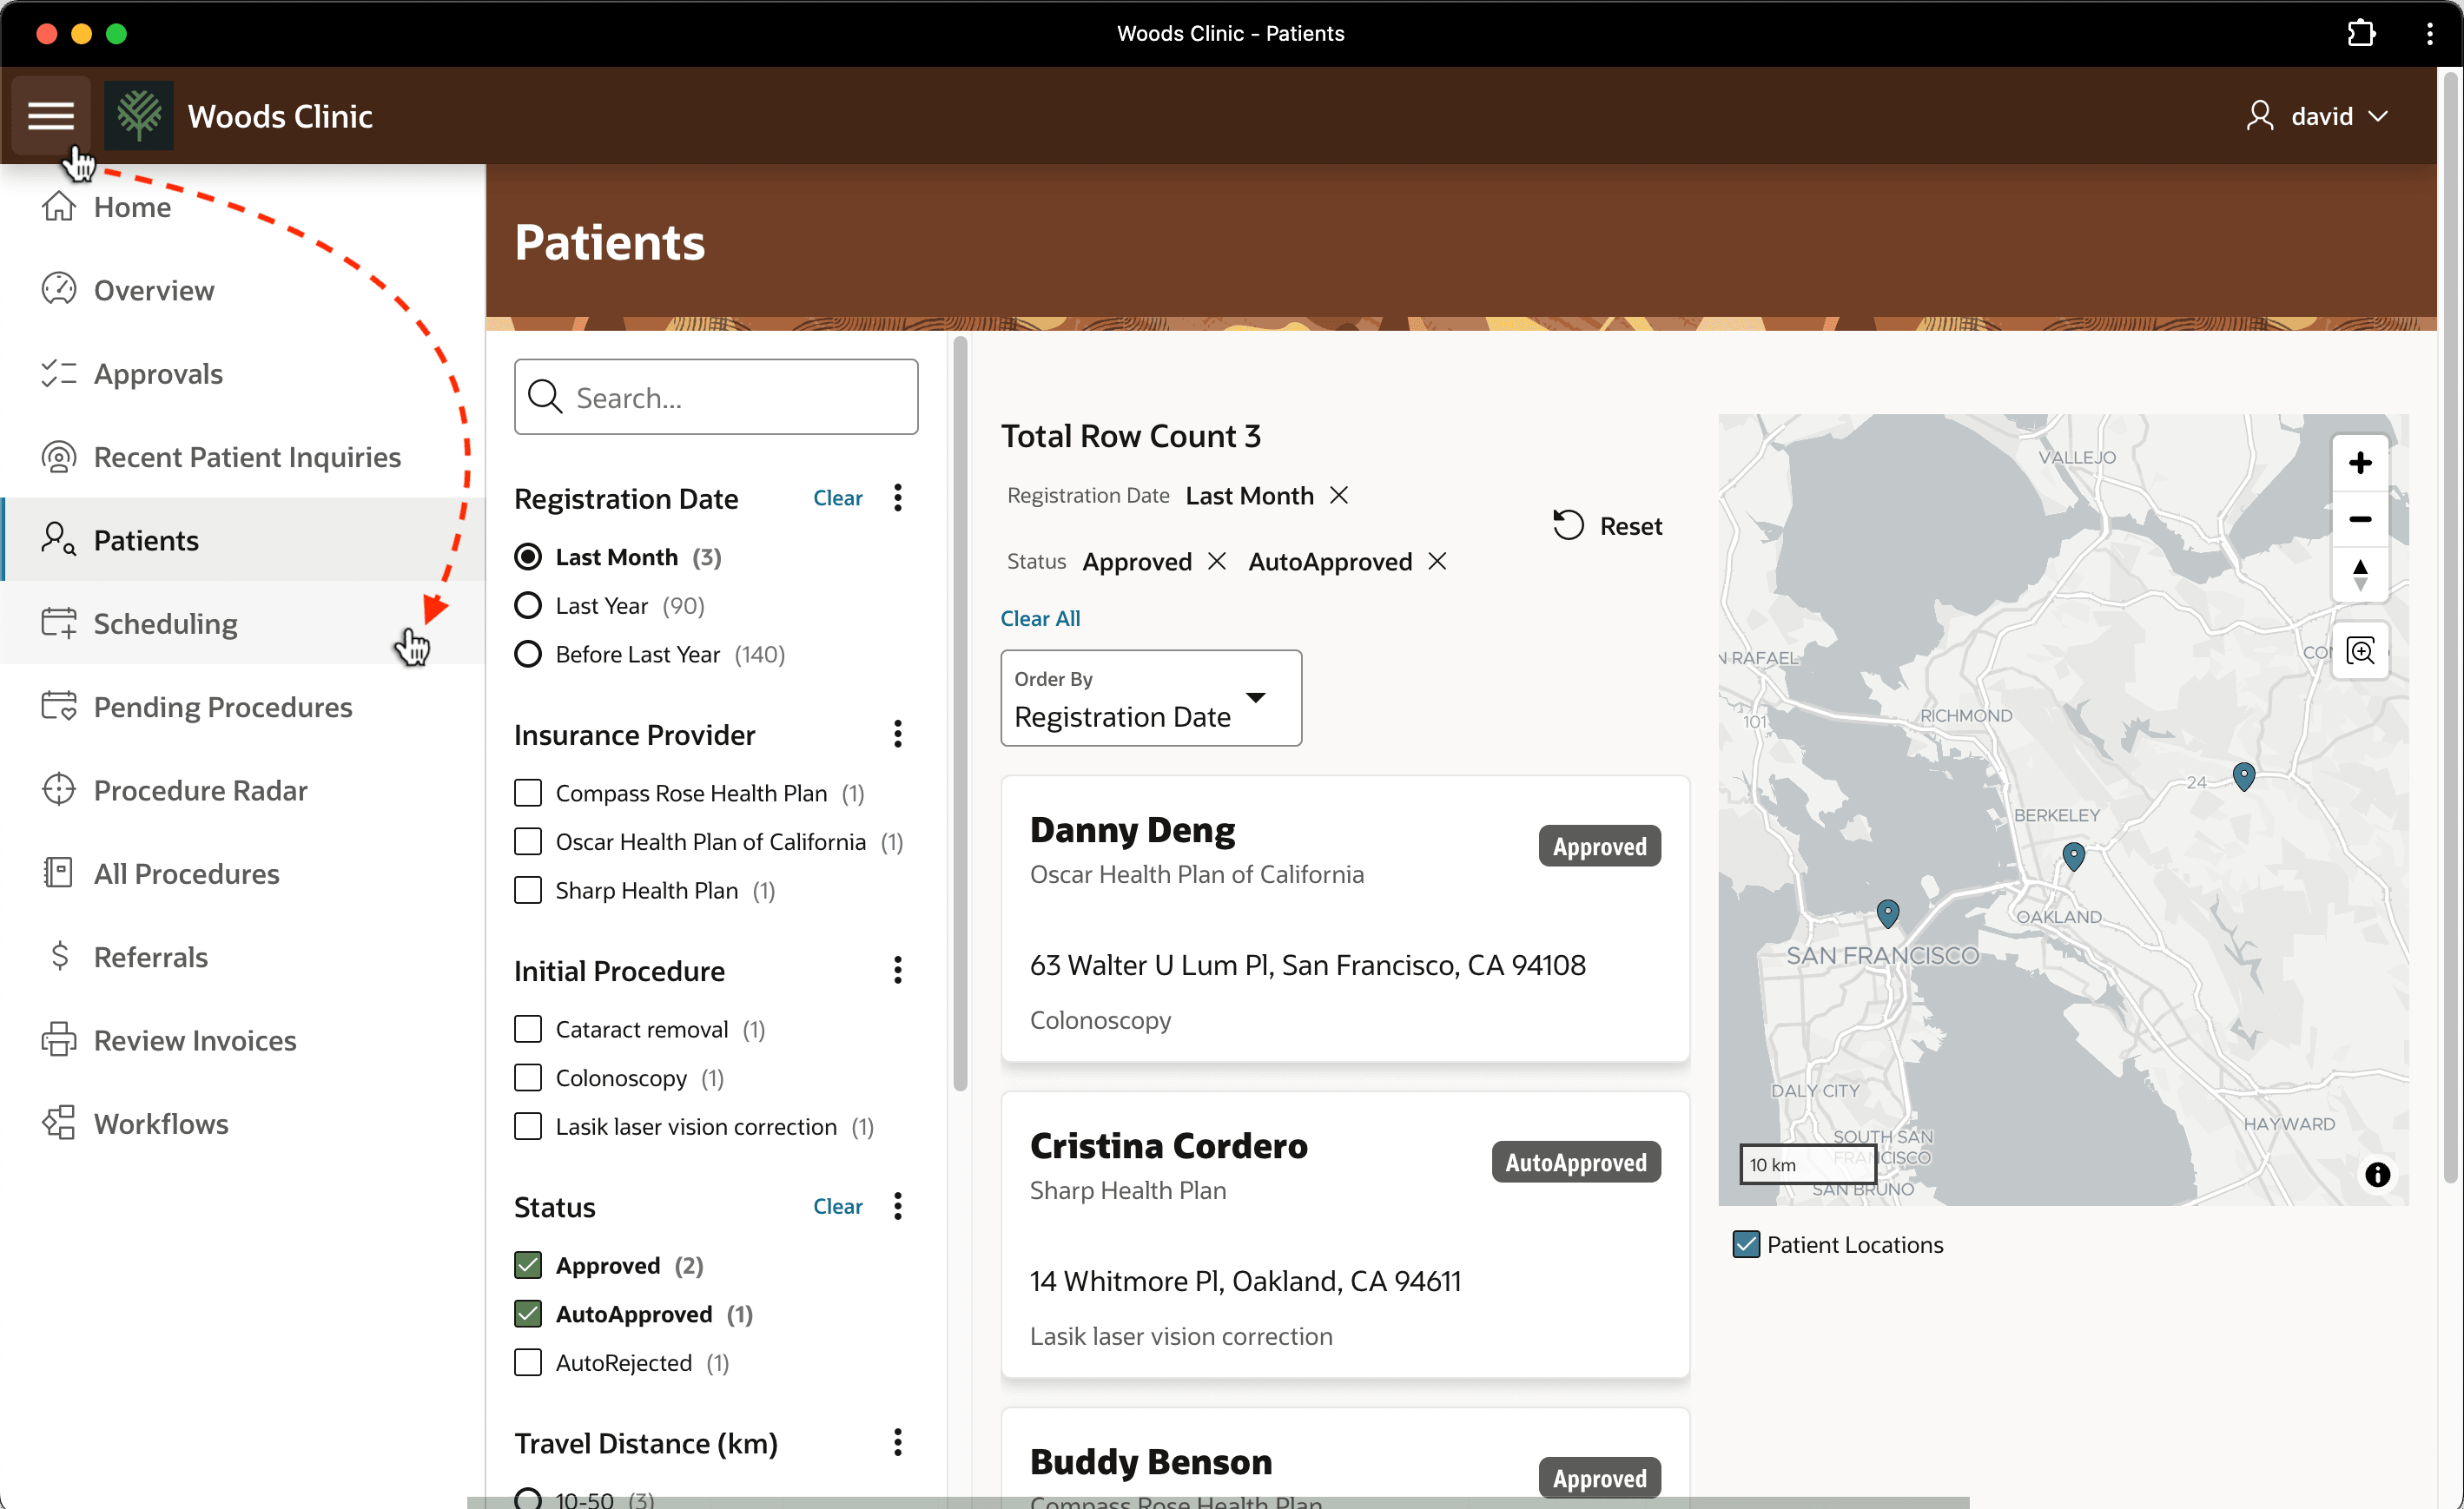Open browser extensions puzzle icon
2464x1509 pixels.
click(2360, 33)
